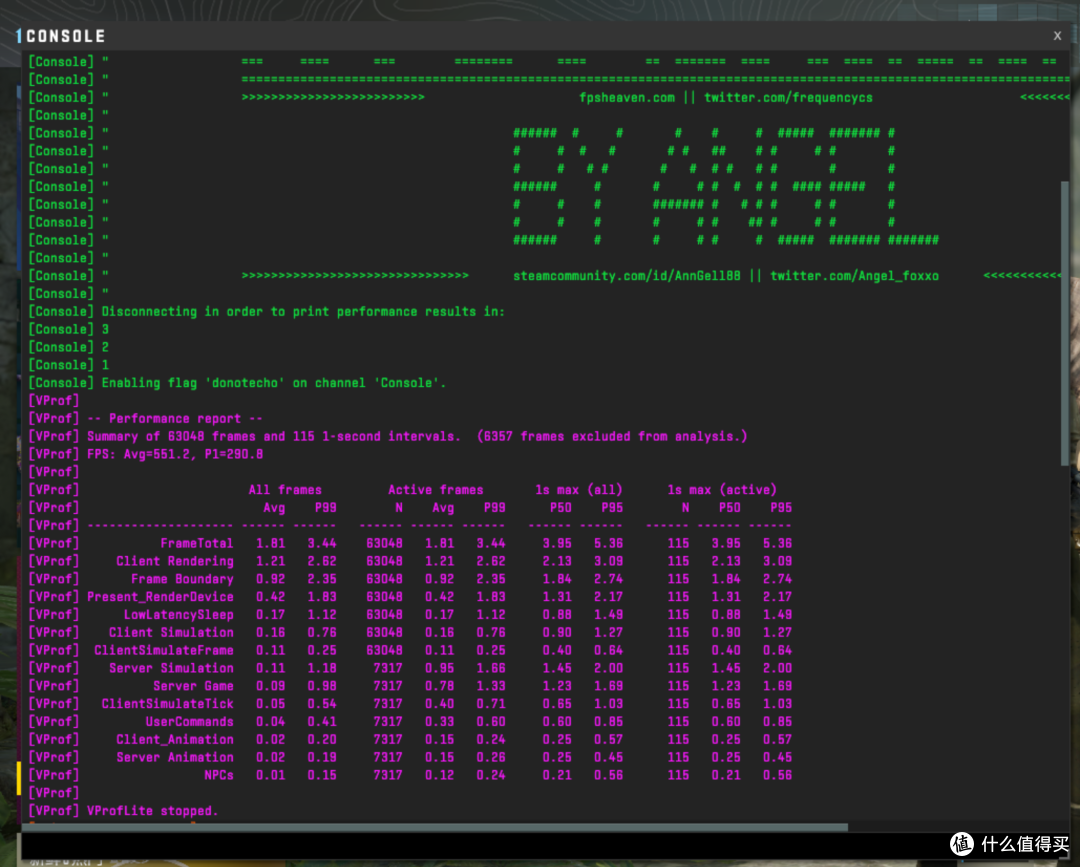The height and width of the screenshot is (867, 1080).
Task: Click the vertical scrollbar of the console
Action: (x=1065, y=324)
